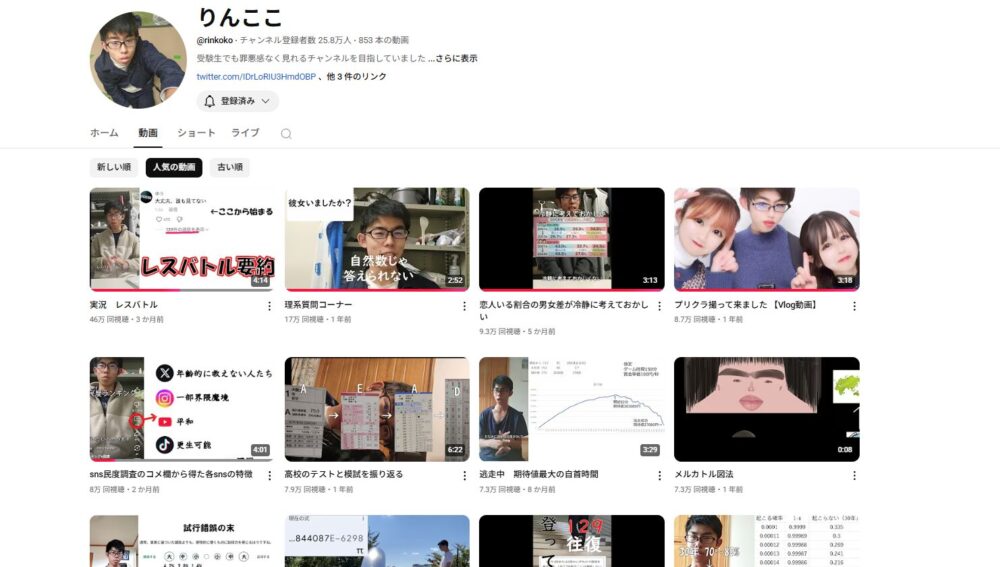Open the options menu for メルカトル図法

854,476
